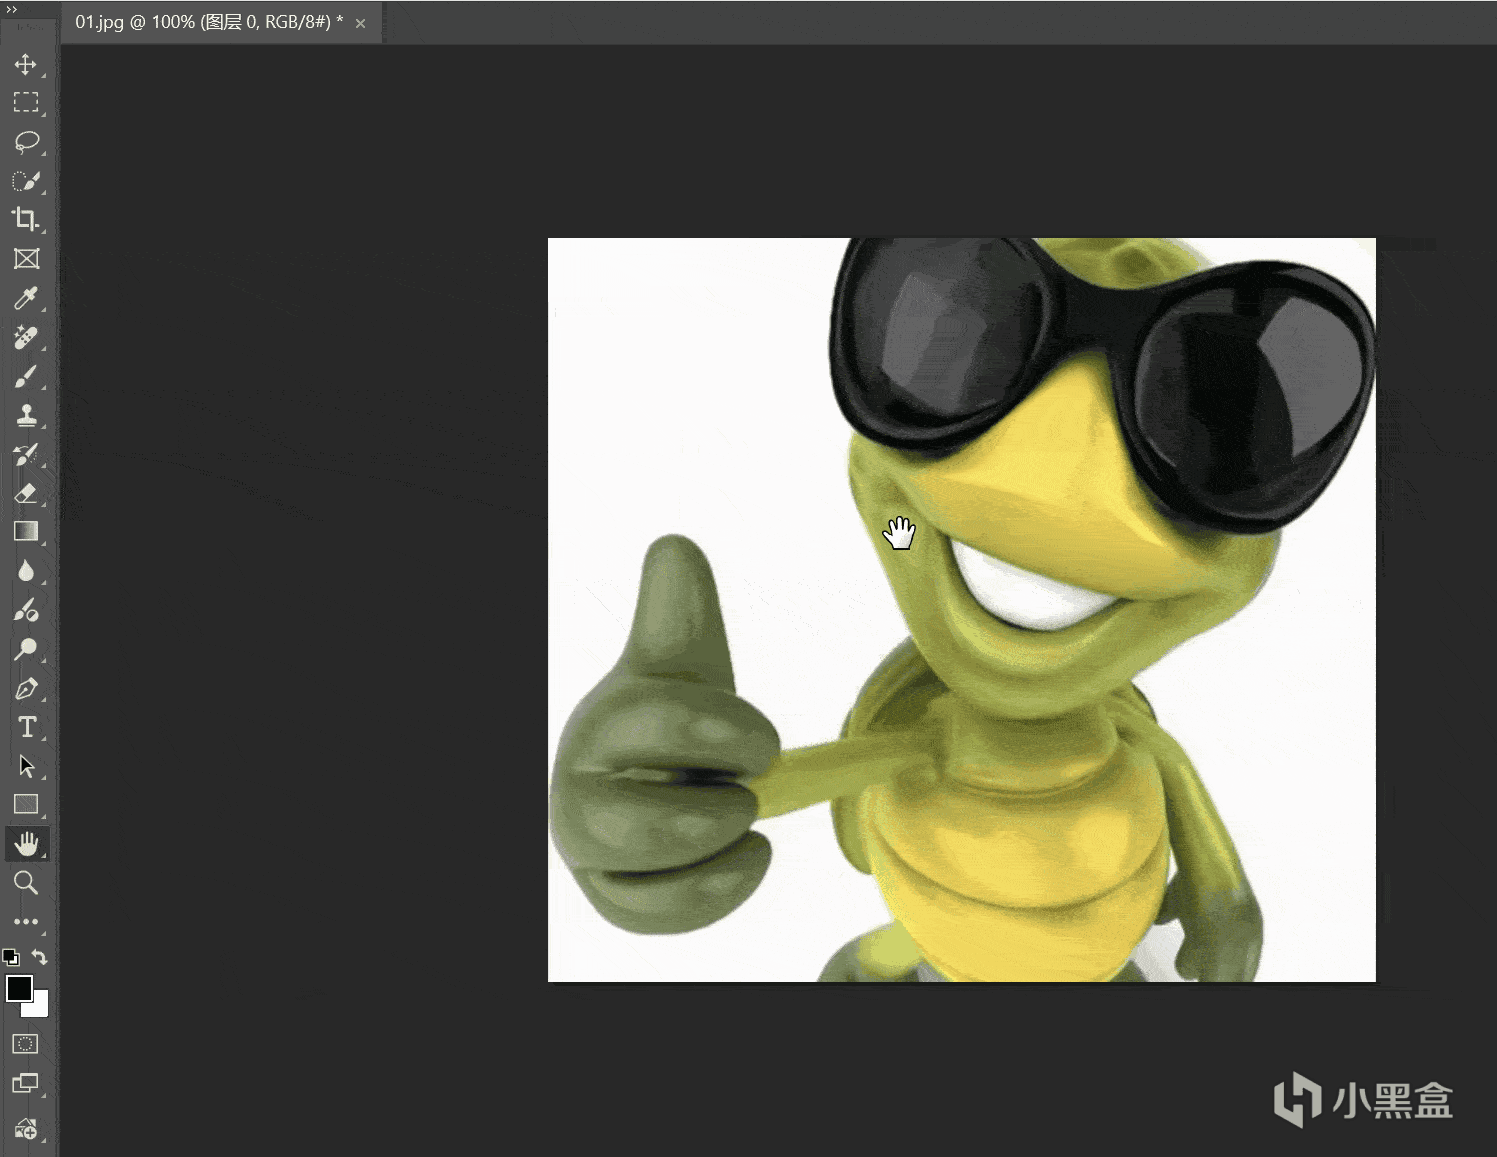Reset to default black and white colors
The height and width of the screenshot is (1157, 1497).
(10, 957)
